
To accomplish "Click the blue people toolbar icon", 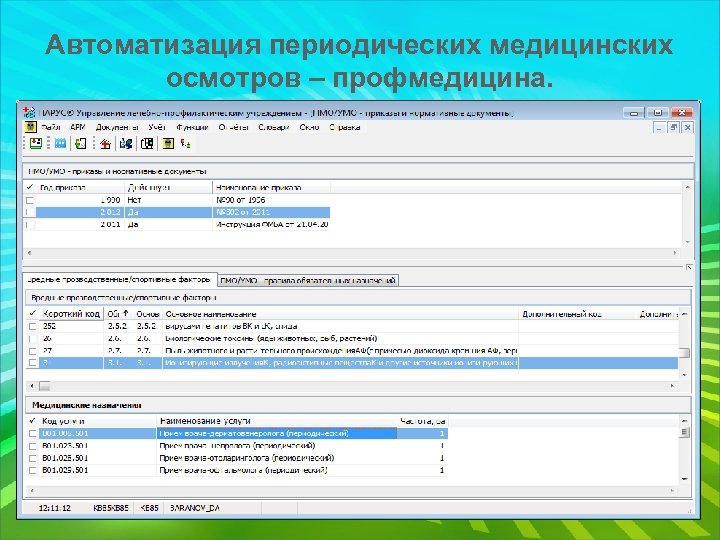I will click(x=126, y=144).
